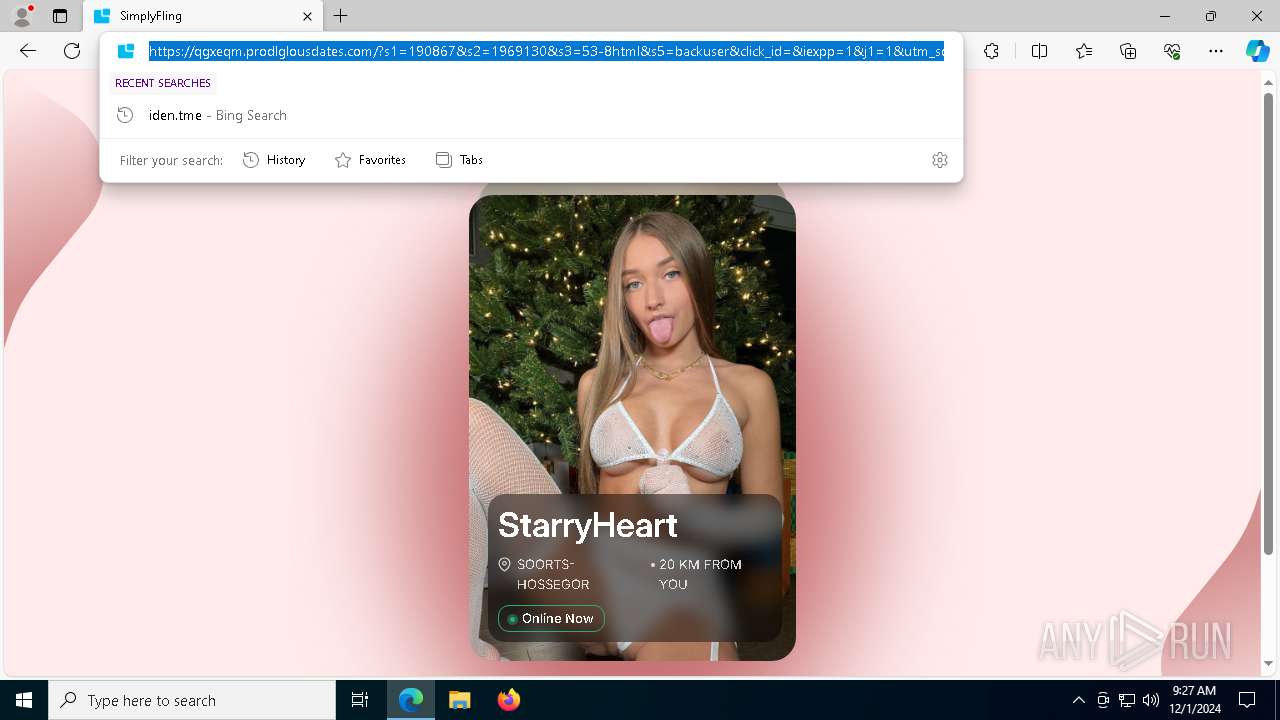Open Task View on the taskbar

(360, 700)
